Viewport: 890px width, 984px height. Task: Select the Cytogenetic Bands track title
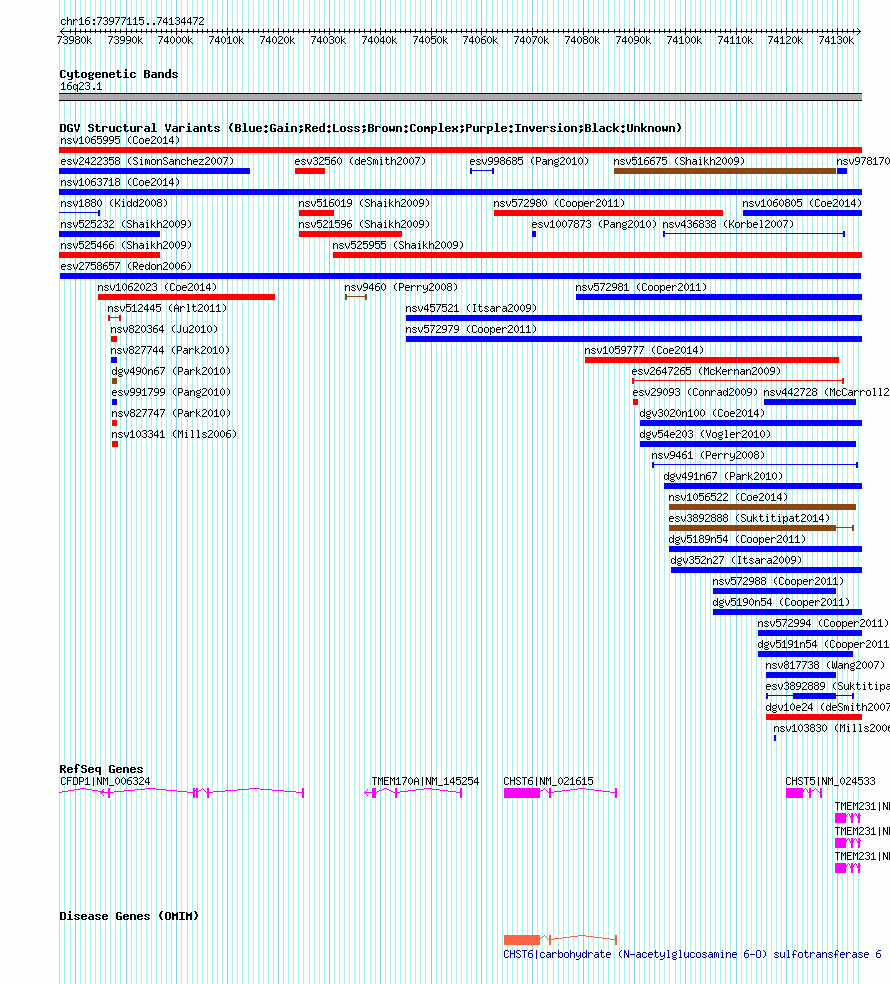(119, 74)
